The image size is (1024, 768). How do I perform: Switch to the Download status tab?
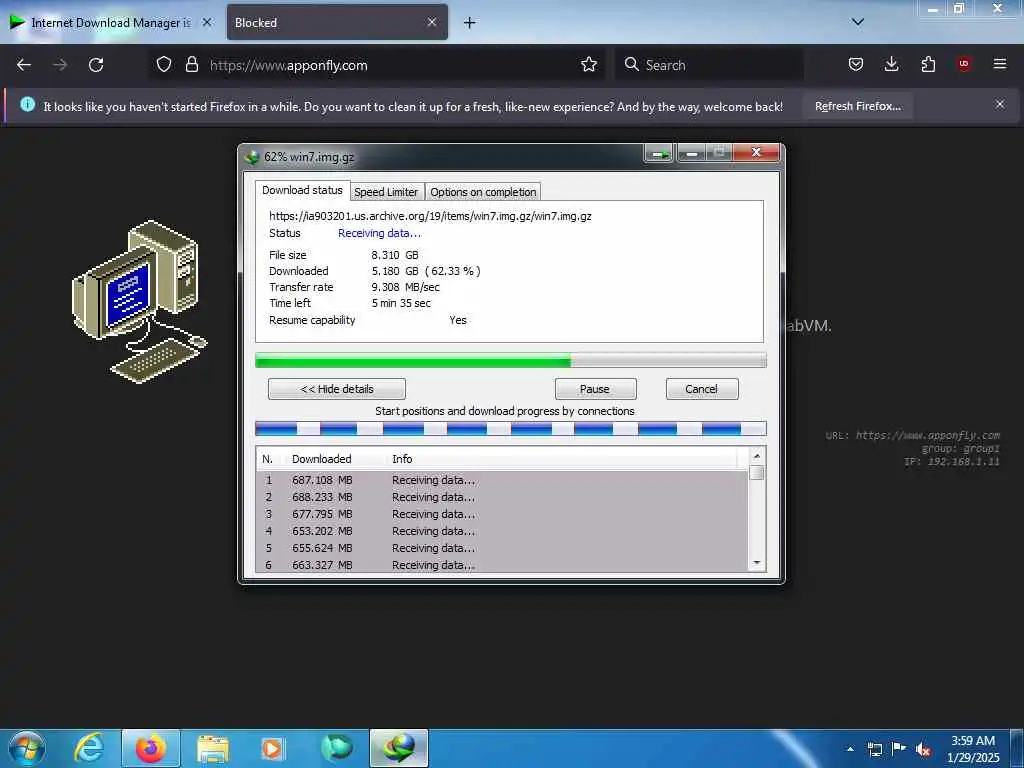pyautogui.click(x=302, y=190)
